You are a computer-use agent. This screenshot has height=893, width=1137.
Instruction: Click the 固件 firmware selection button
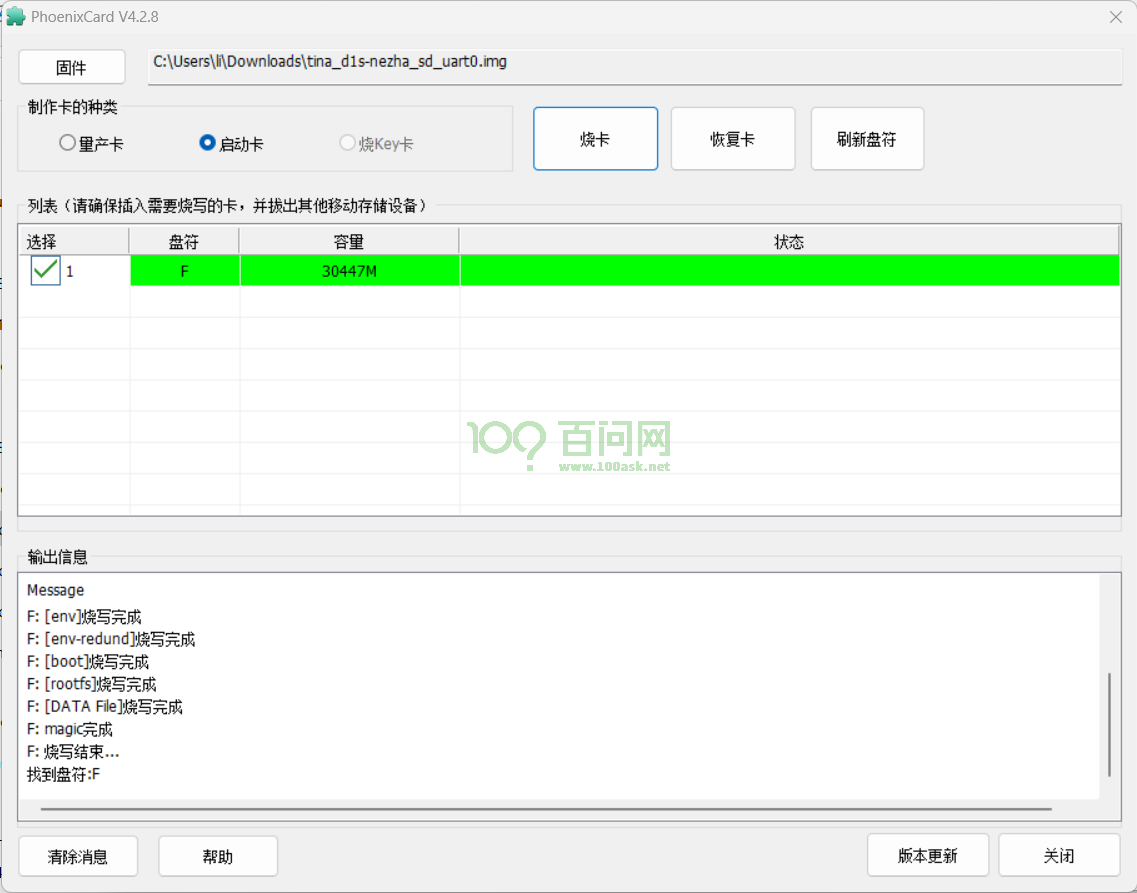coord(71,67)
